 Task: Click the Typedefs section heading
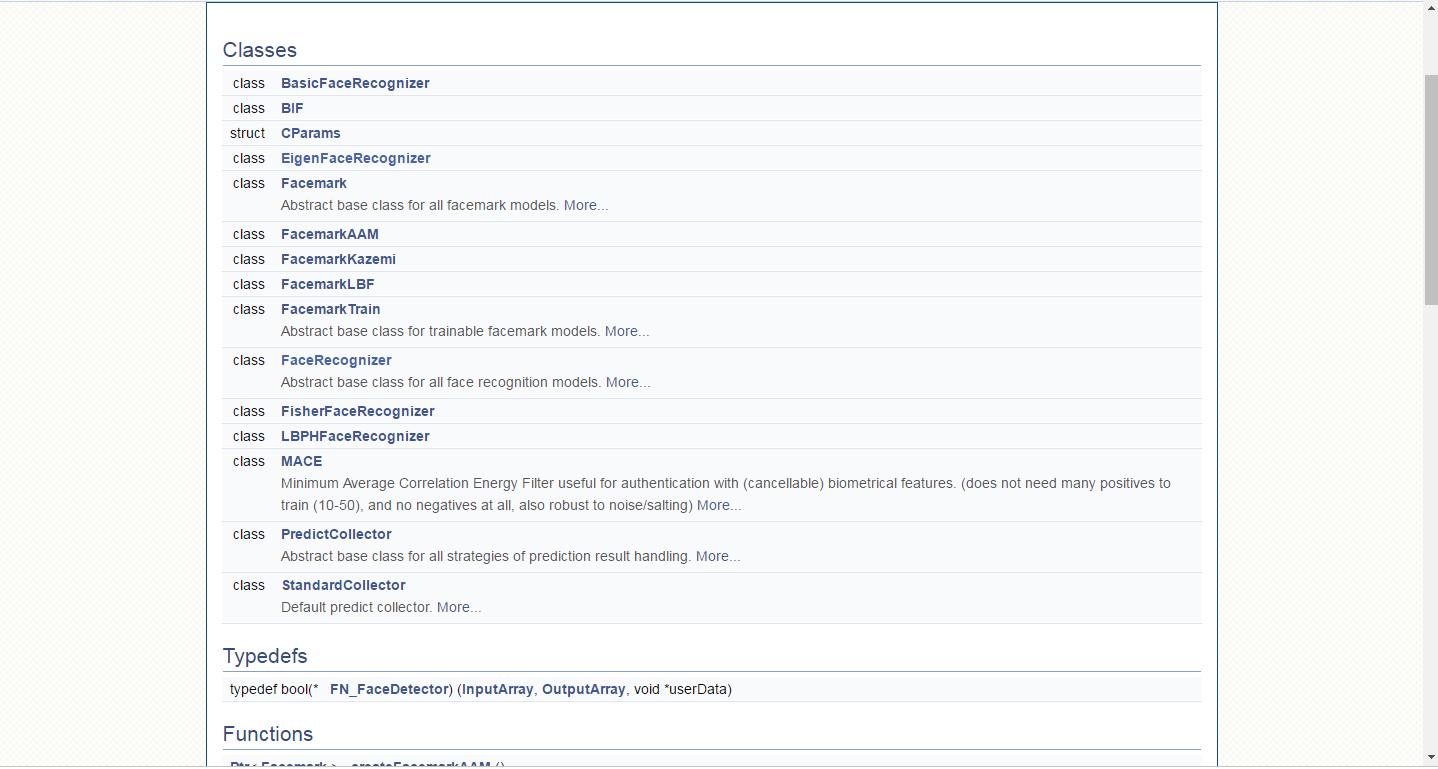[x=265, y=656]
